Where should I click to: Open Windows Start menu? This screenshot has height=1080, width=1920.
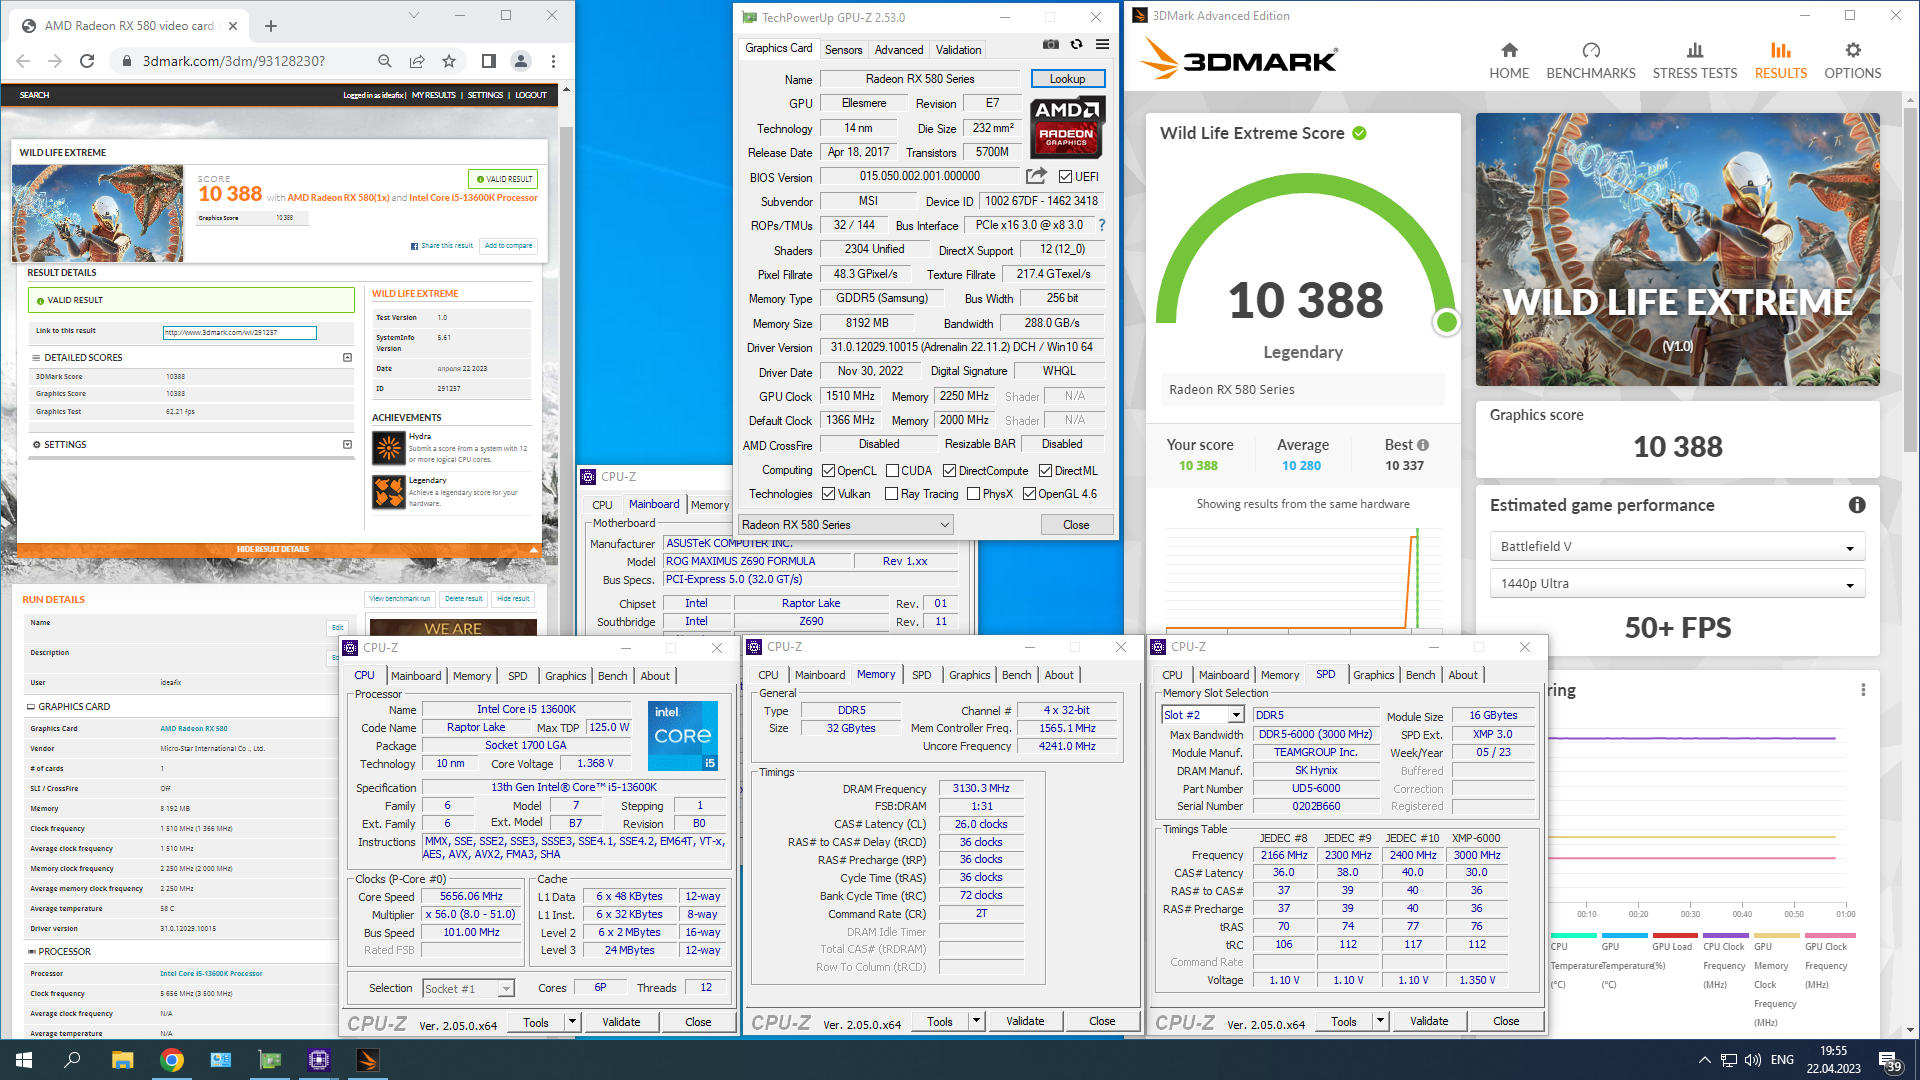pos(24,1060)
